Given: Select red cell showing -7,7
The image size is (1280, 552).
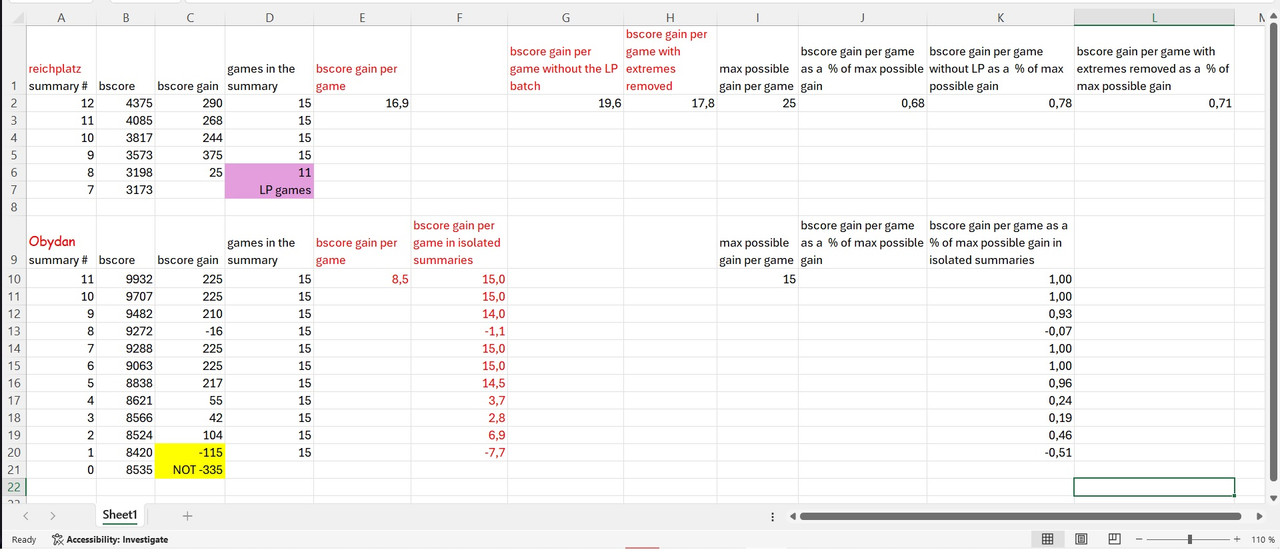Looking at the screenshot, I should (459, 452).
